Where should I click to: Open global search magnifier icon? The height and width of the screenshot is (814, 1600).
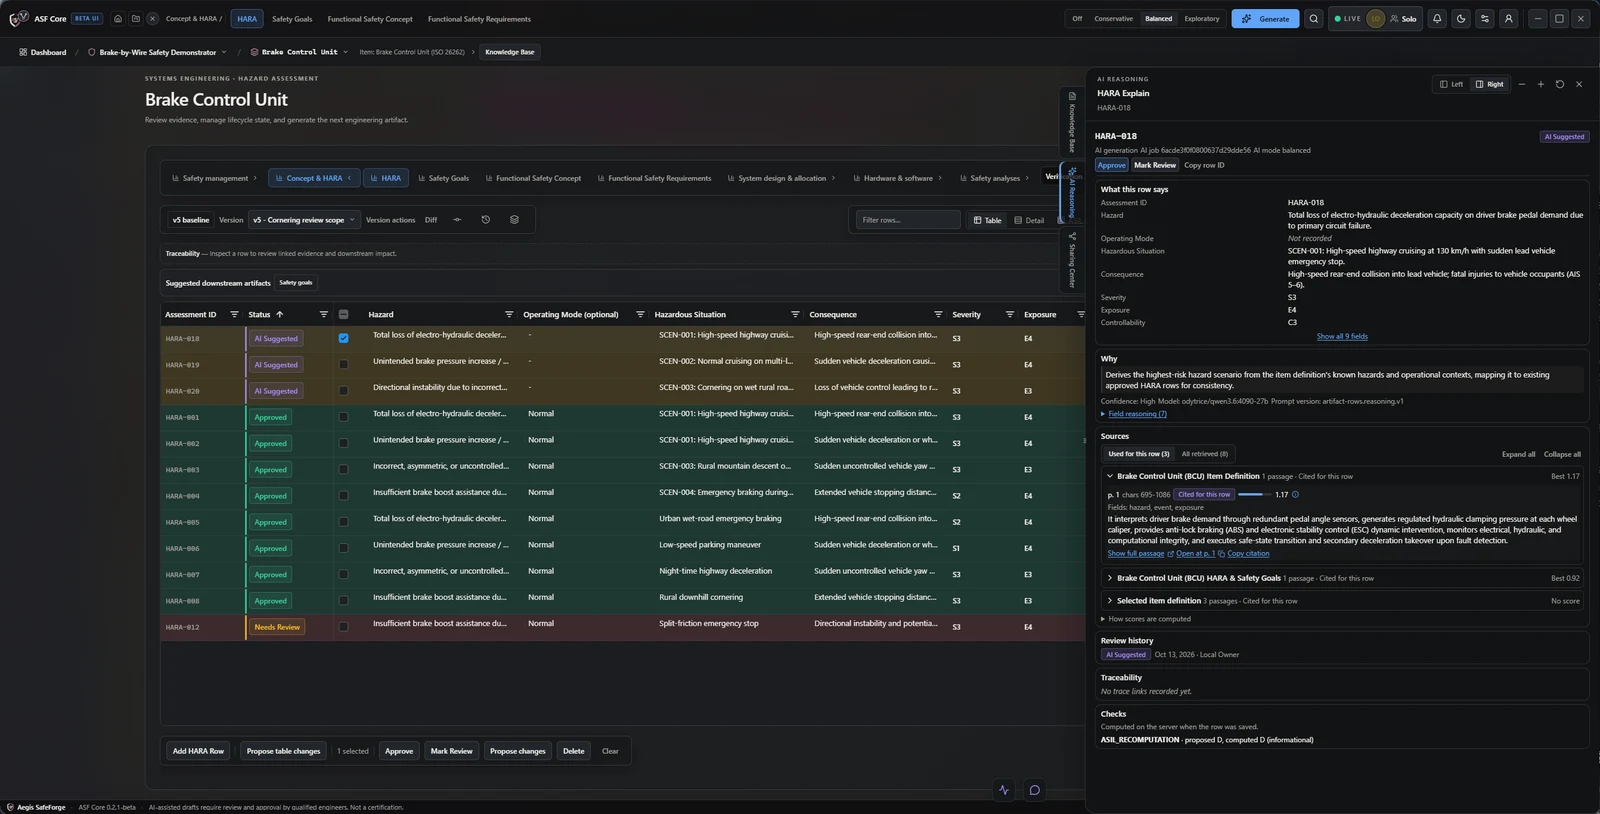pyautogui.click(x=1314, y=19)
